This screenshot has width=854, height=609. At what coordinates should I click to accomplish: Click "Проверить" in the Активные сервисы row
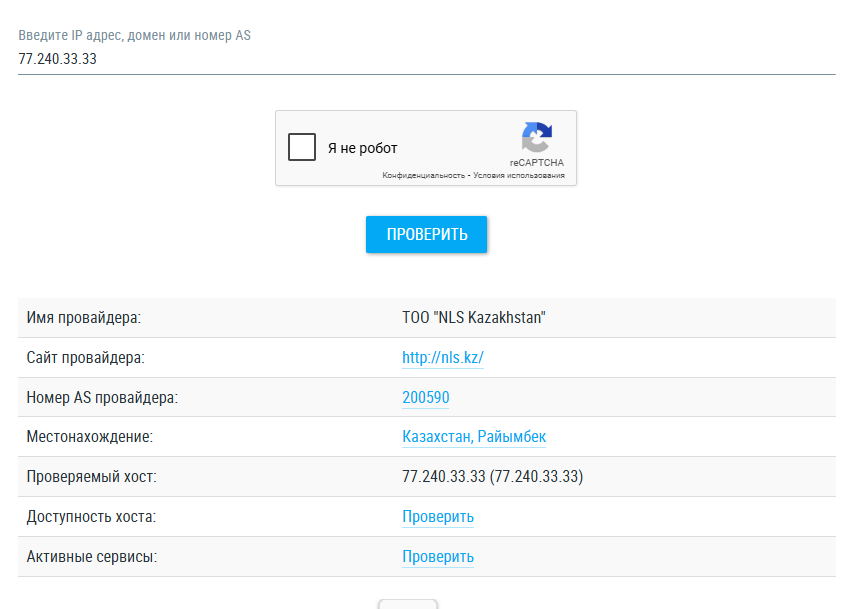point(438,557)
